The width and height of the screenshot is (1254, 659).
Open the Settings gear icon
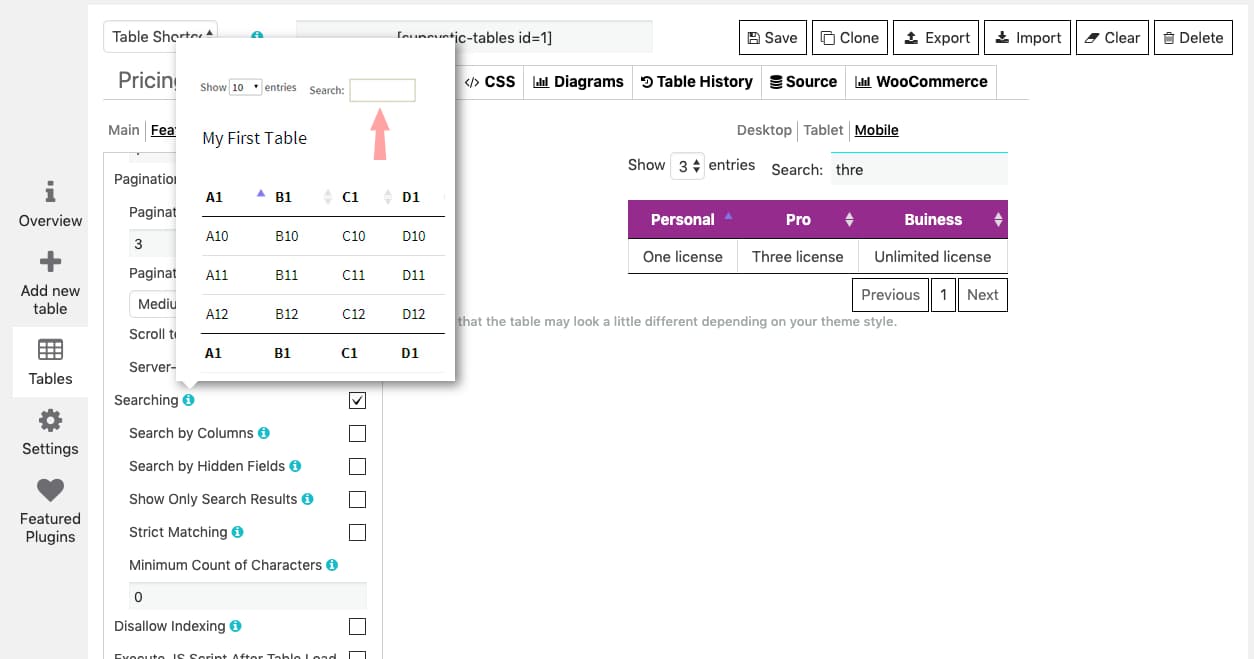(x=49, y=422)
